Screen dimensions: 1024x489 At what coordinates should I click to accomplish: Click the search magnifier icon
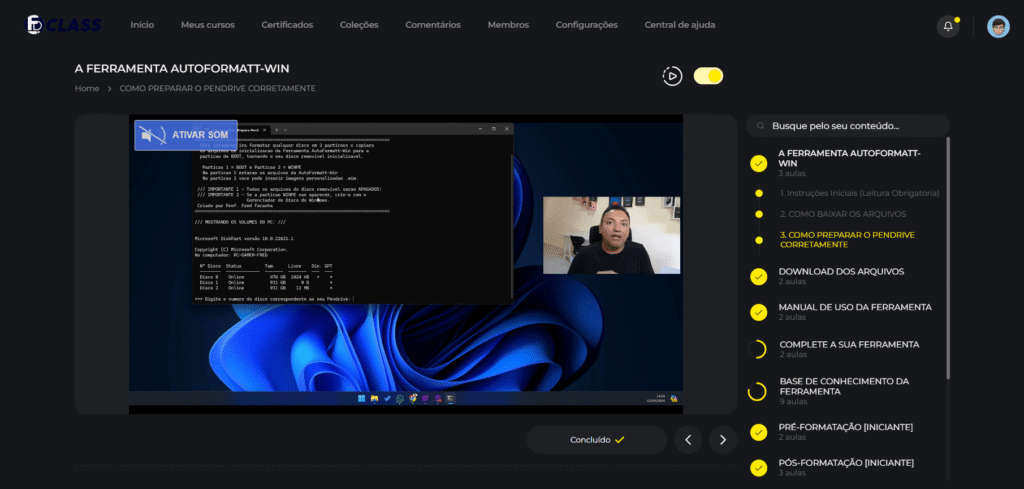760,126
